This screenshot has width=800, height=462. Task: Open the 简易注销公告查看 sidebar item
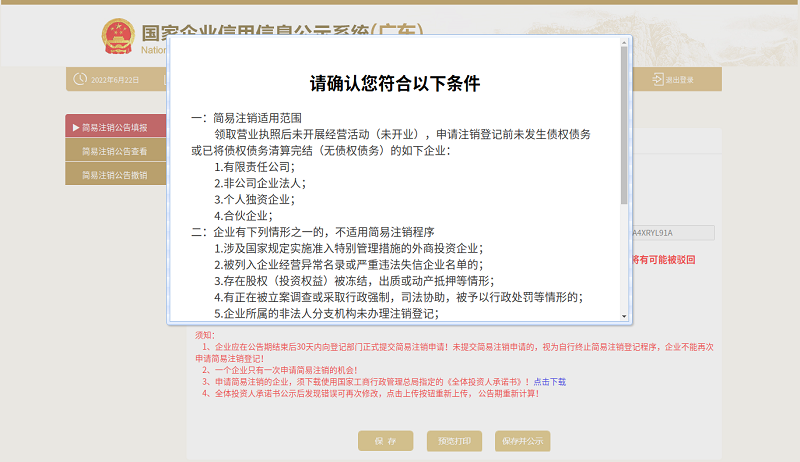(114, 152)
